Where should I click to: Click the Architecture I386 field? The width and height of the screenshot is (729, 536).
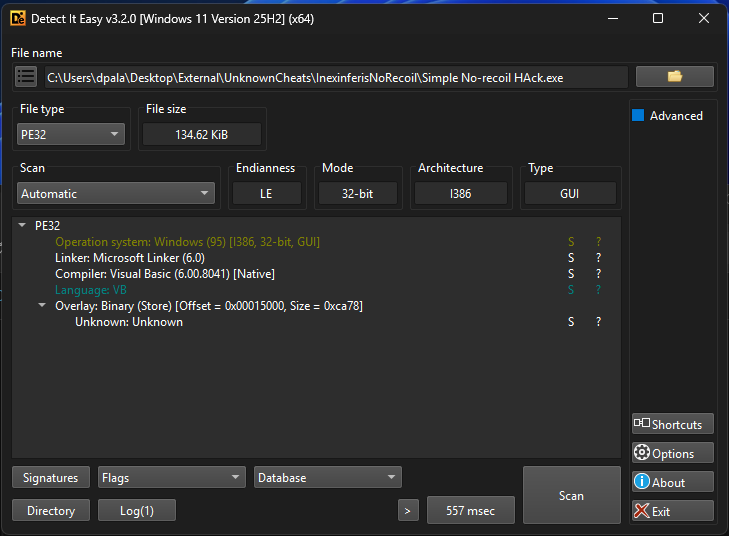coord(461,193)
